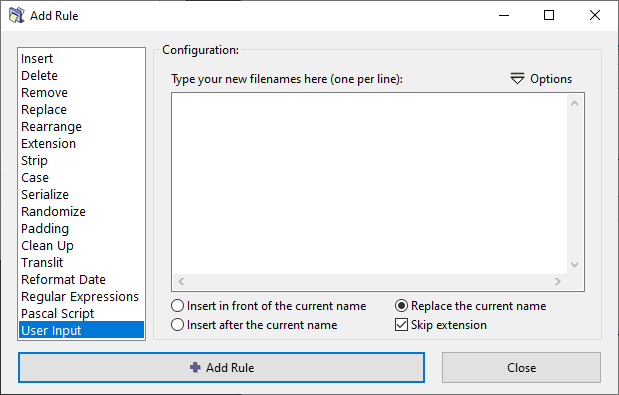Click the Add Rule button
The width and height of the screenshot is (619, 395).
pyautogui.click(x=221, y=368)
